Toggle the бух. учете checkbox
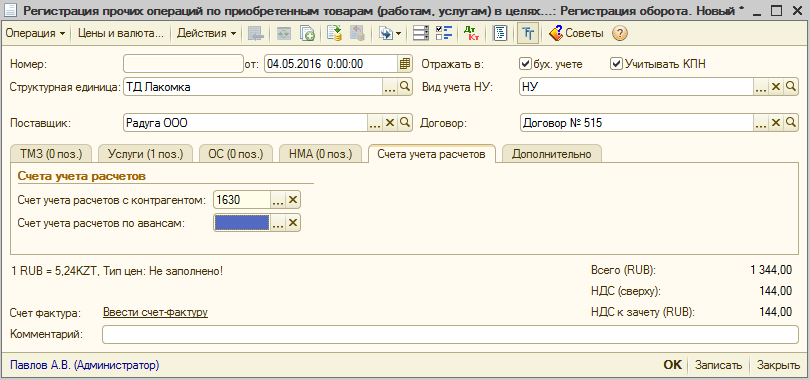Viewport: 810px width, 380px height. [525, 64]
